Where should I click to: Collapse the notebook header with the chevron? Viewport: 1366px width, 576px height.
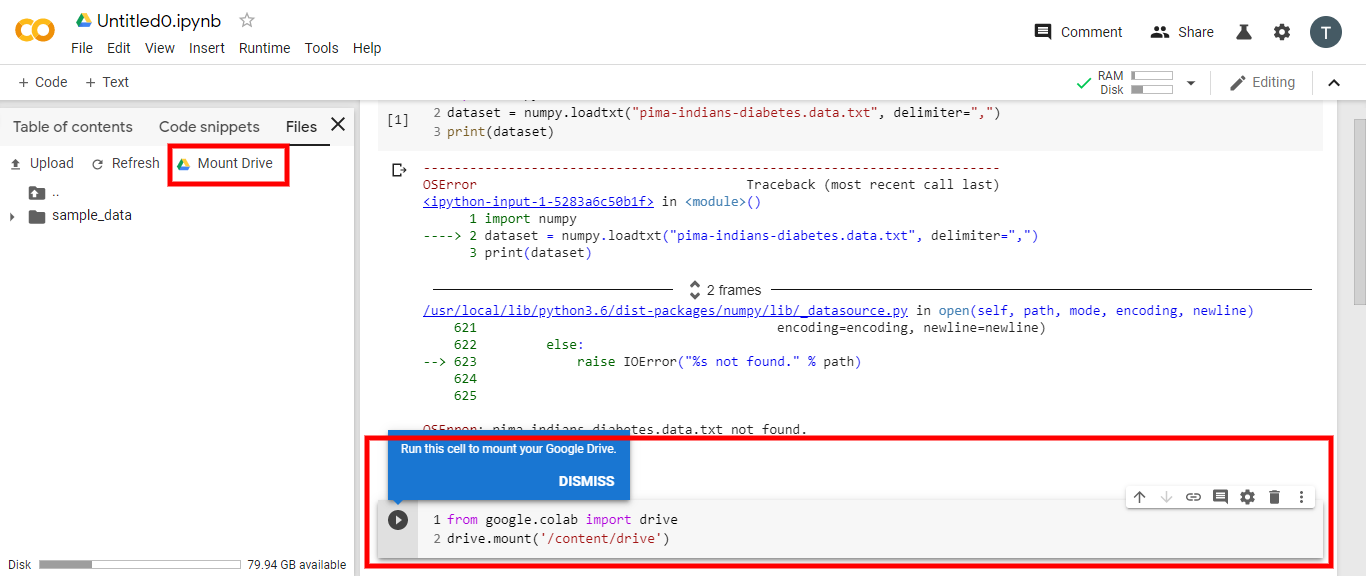point(1334,82)
